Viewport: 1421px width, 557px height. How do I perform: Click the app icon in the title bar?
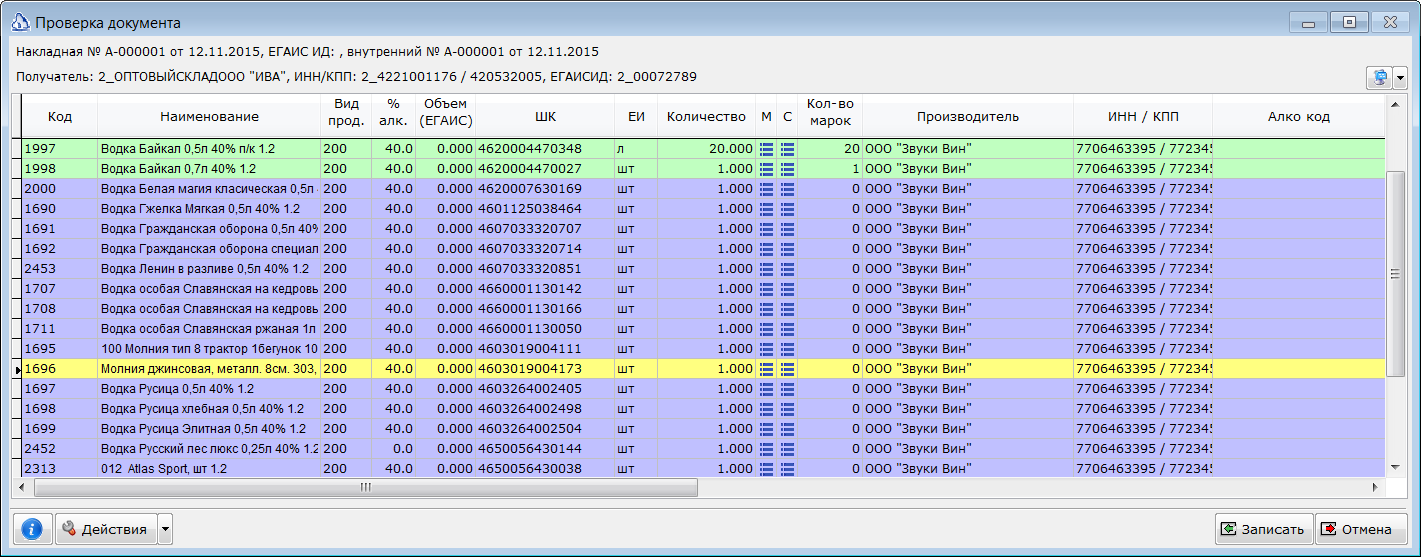pos(19,22)
